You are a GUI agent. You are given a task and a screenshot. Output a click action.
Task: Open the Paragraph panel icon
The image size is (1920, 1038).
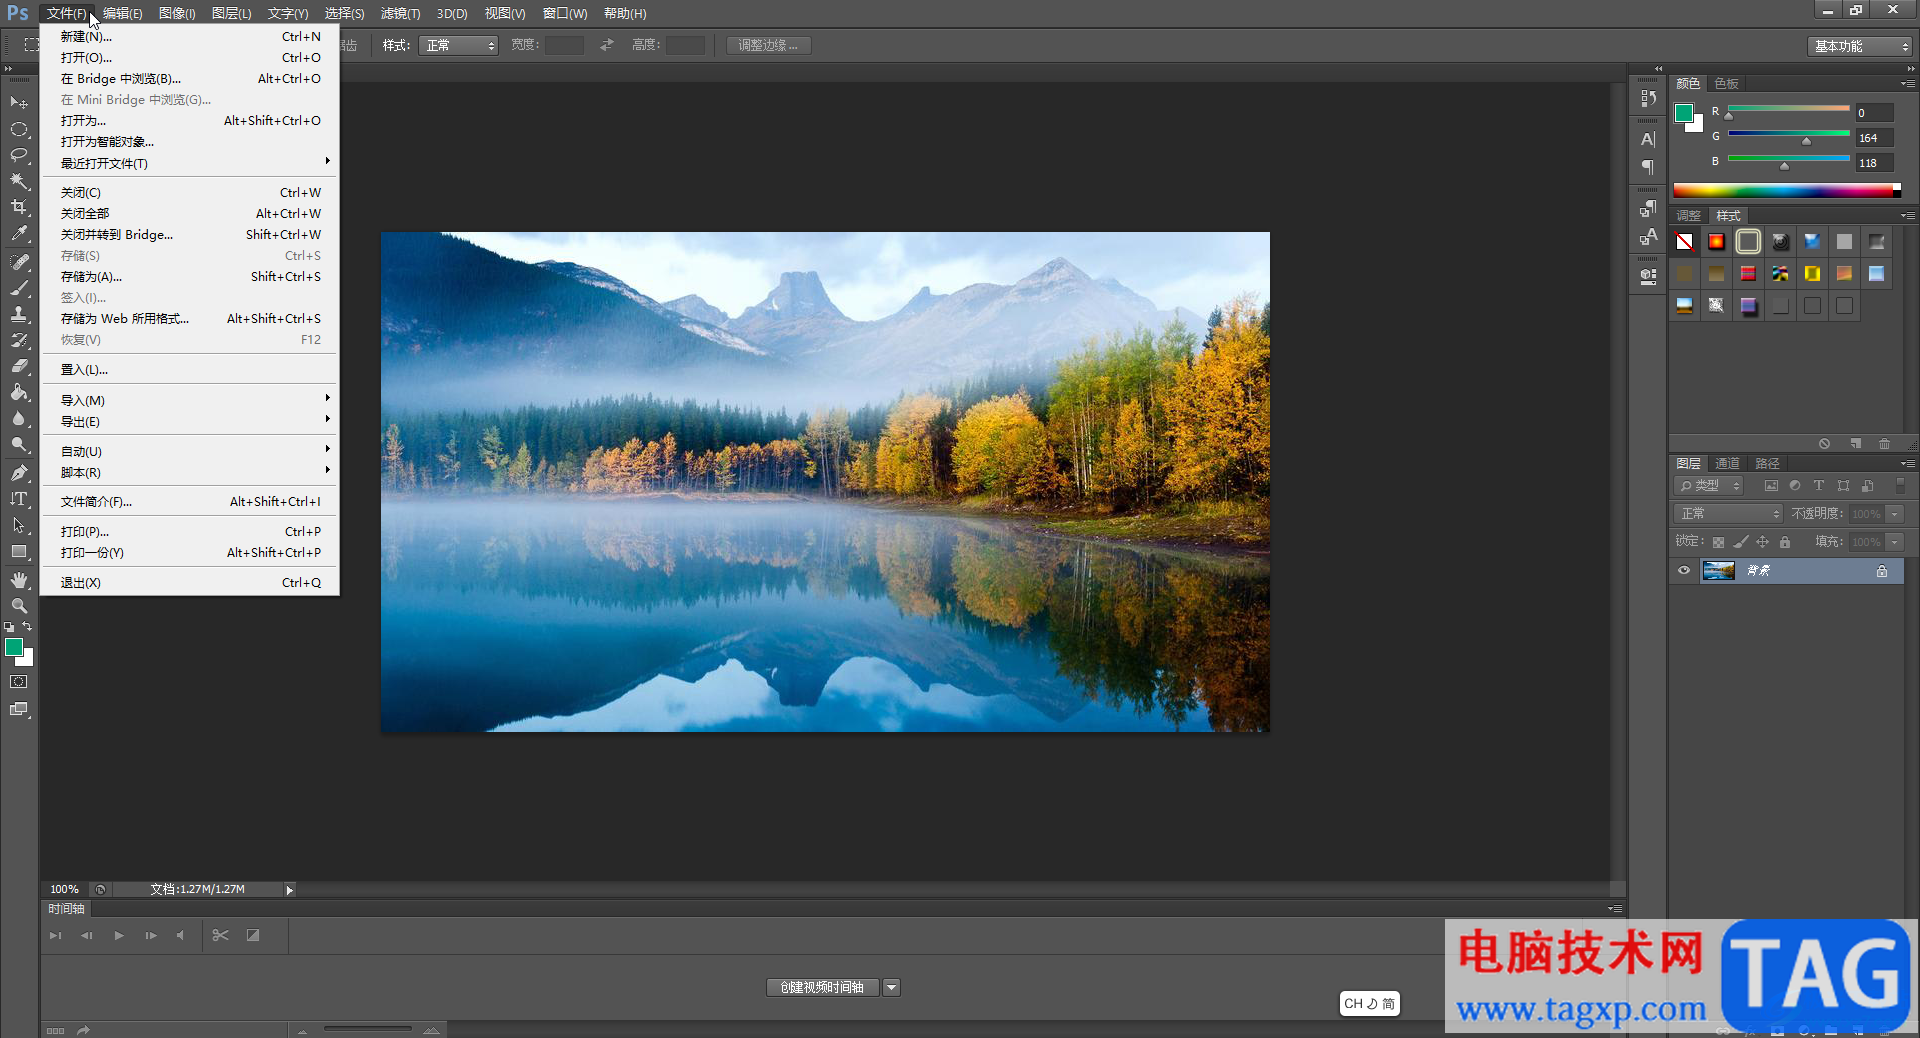[x=1648, y=167]
